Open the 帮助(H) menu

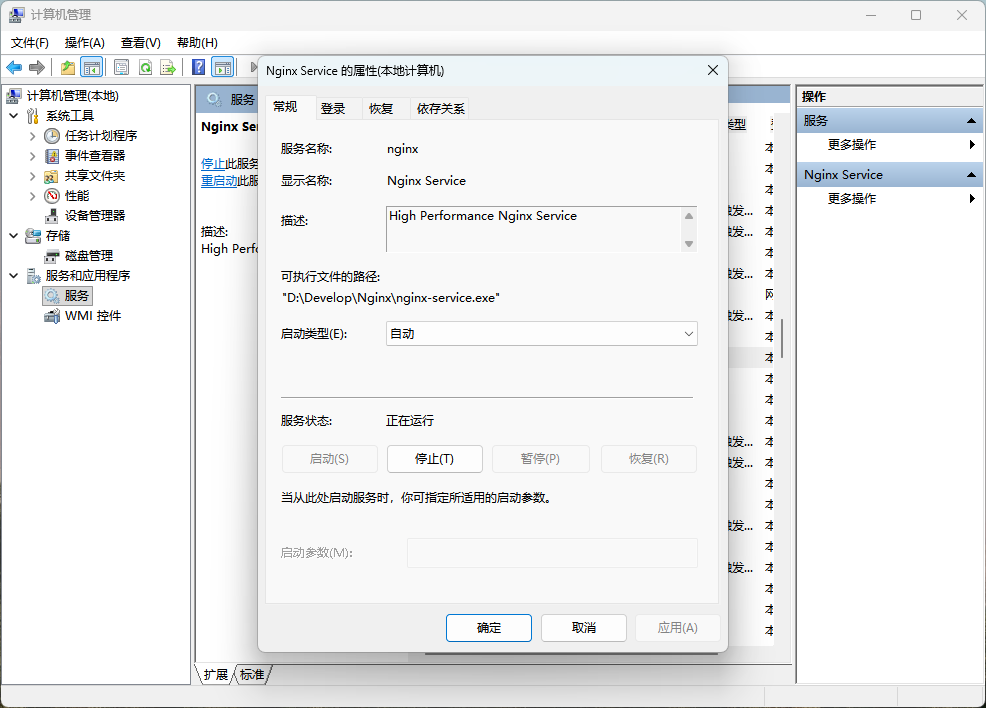(x=197, y=43)
